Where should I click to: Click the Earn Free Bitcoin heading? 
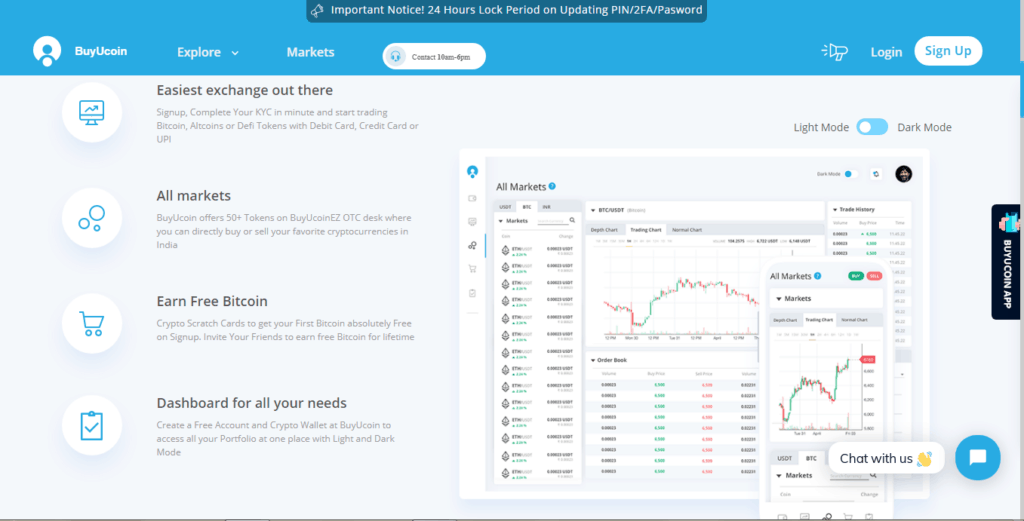click(212, 302)
